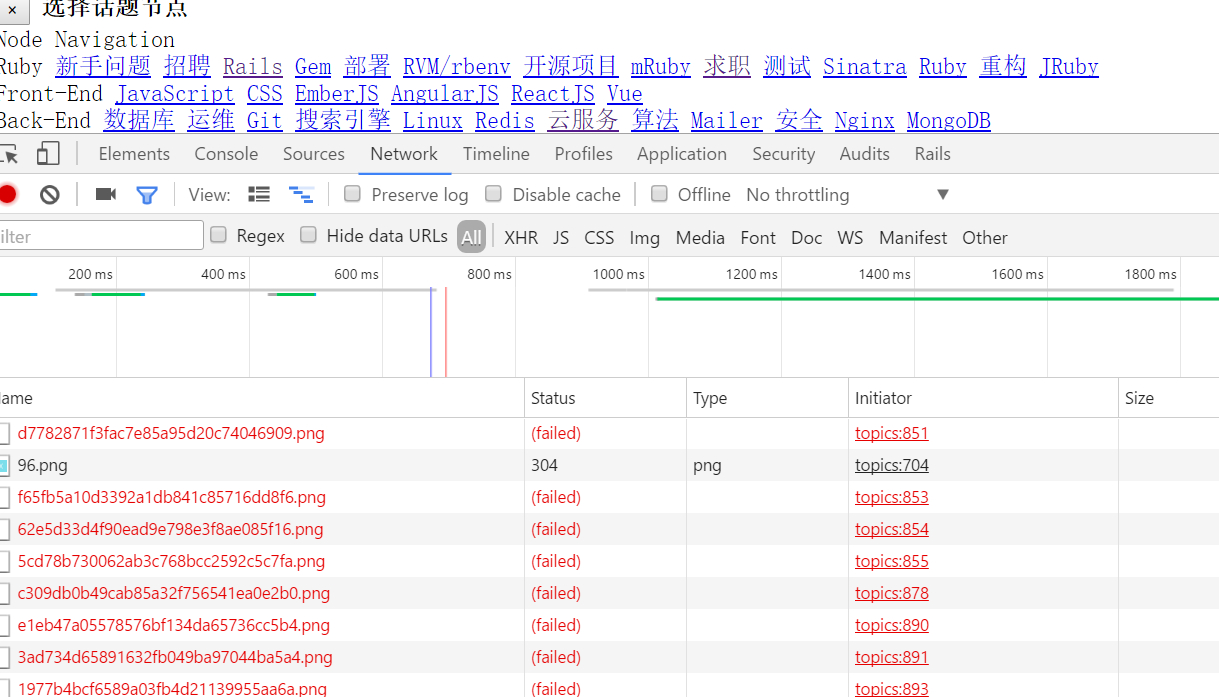This screenshot has height=697, width=1219.
Task: Open the MongoDB node link
Action: pos(949,121)
